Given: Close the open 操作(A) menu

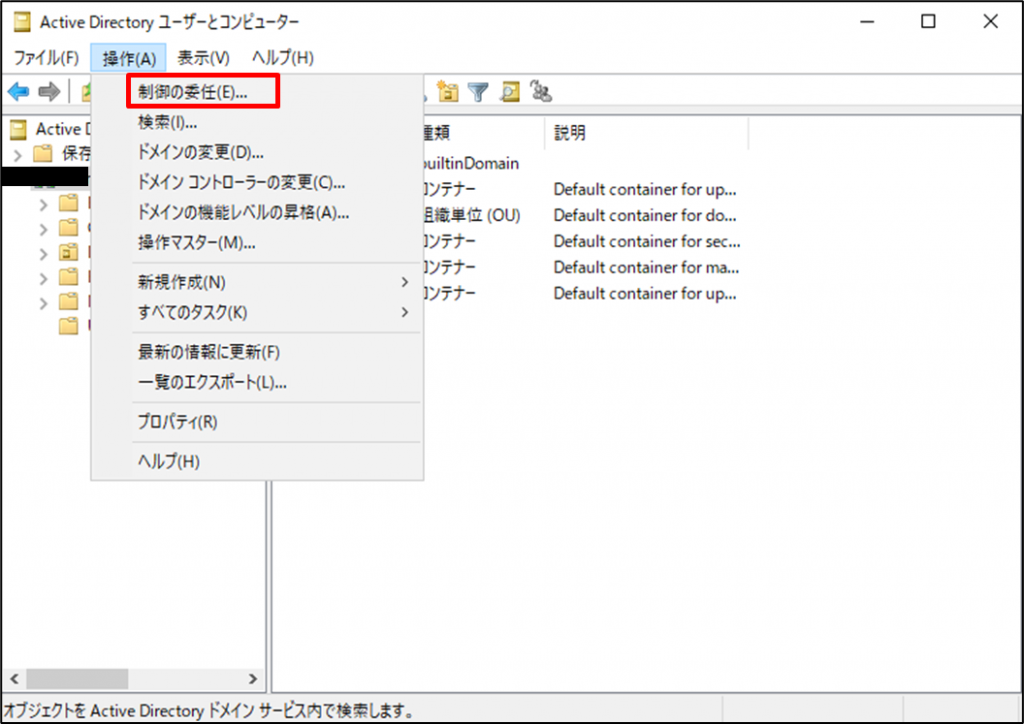Looking at the screenshot, I should click(129, 58).
